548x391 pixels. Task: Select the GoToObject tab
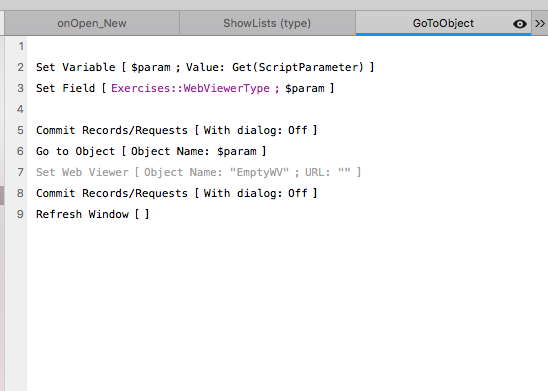443,23
